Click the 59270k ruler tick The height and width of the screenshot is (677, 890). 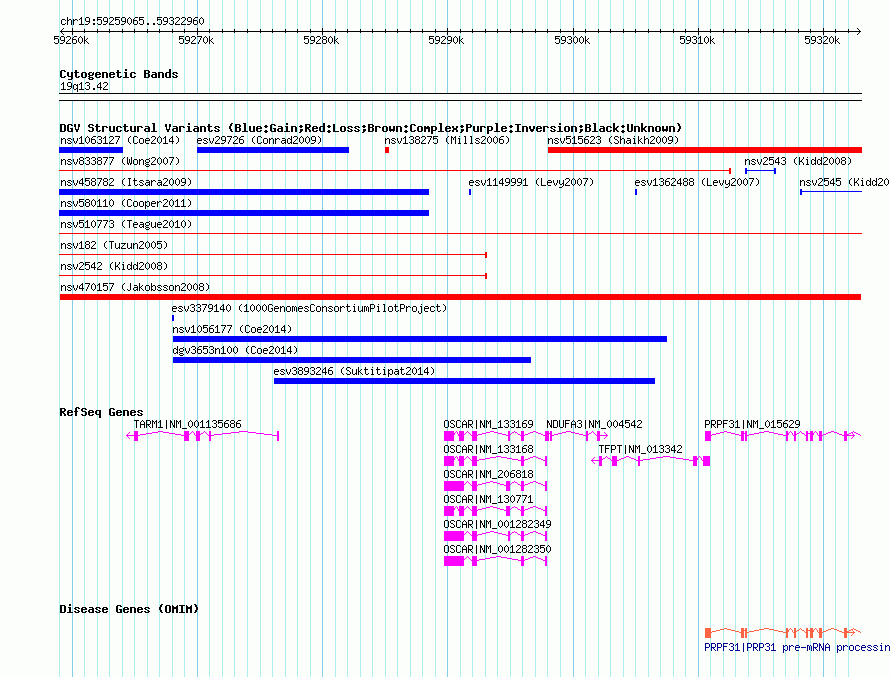[x=196, y=40]
